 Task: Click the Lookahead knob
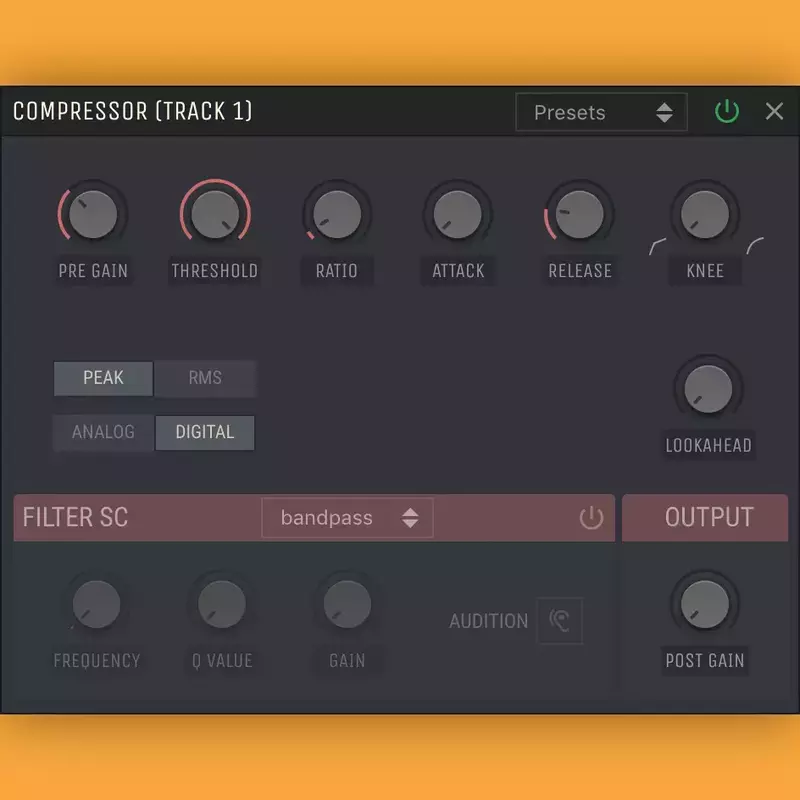708,389
